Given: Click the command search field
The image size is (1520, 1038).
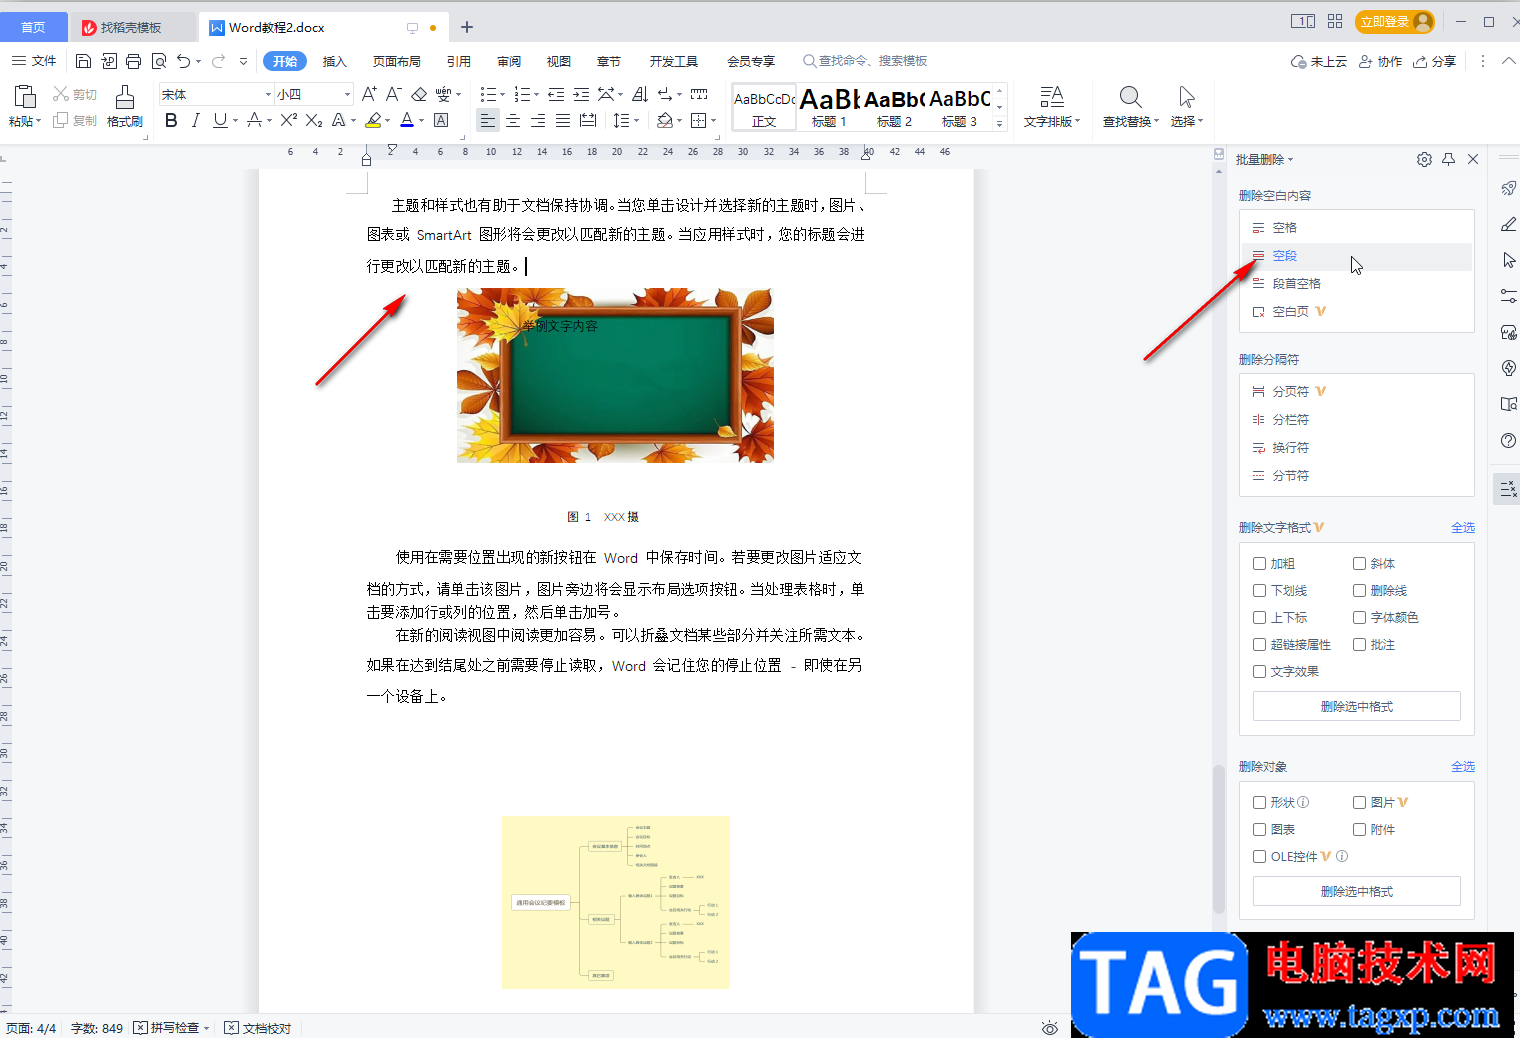Looking at the screenshot, I should point(866,61).
